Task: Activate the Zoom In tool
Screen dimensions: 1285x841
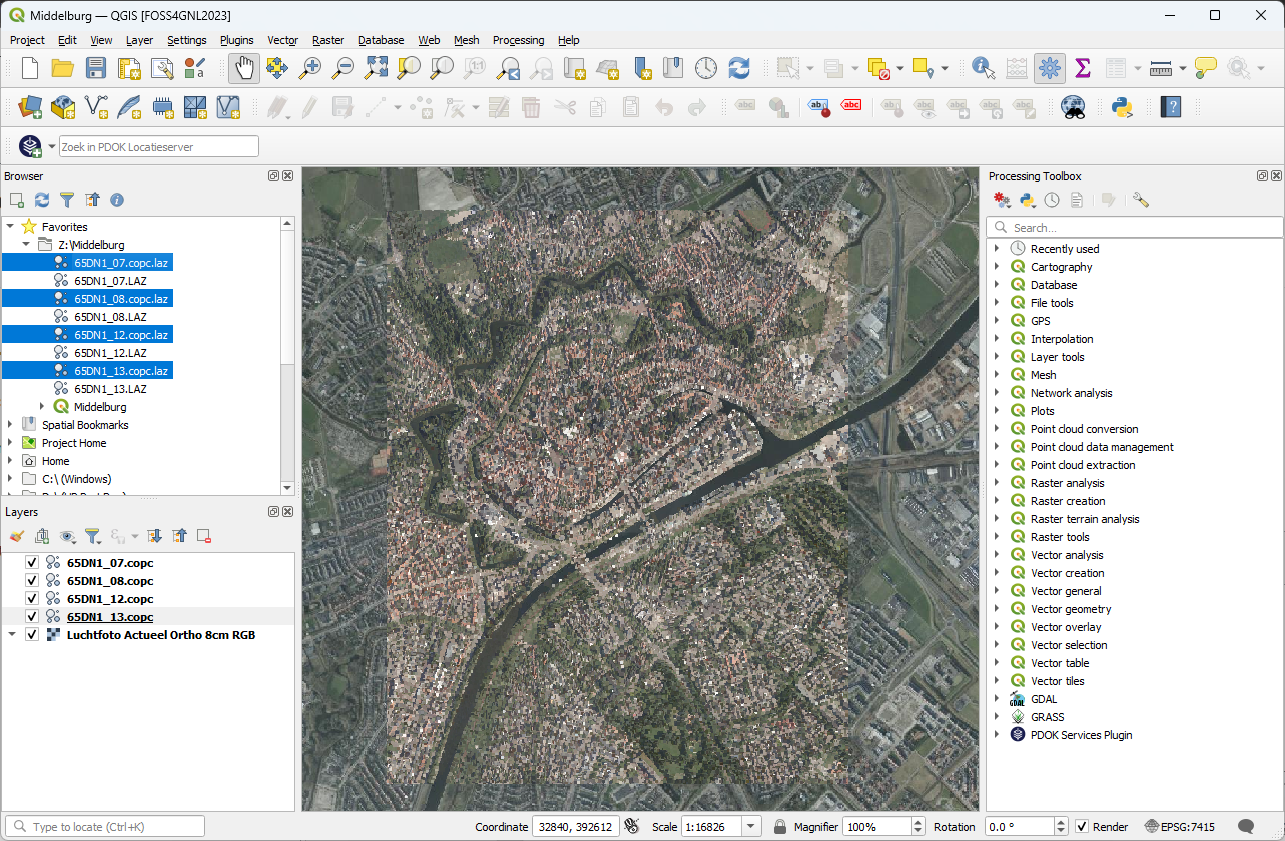Action: 310,69
